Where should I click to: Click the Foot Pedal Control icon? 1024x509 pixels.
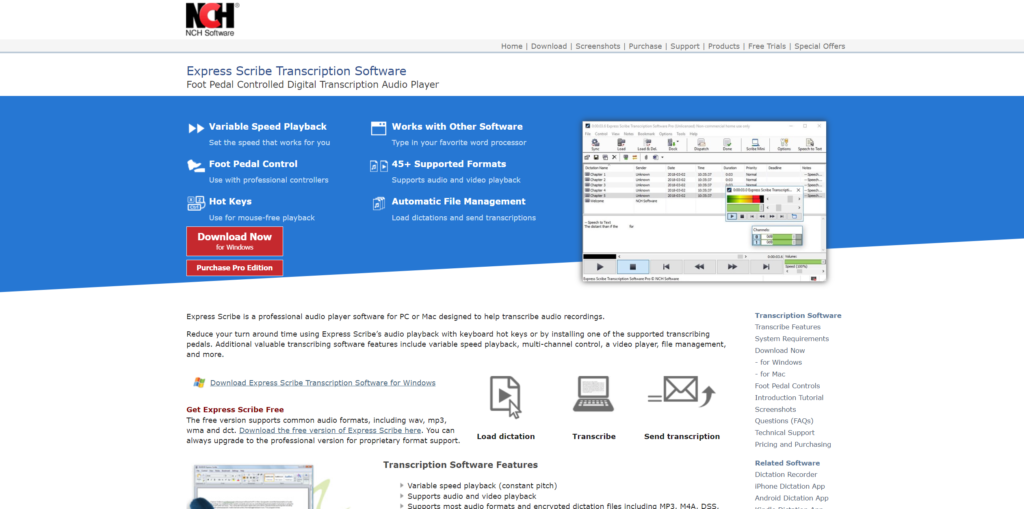click(194, 165)
